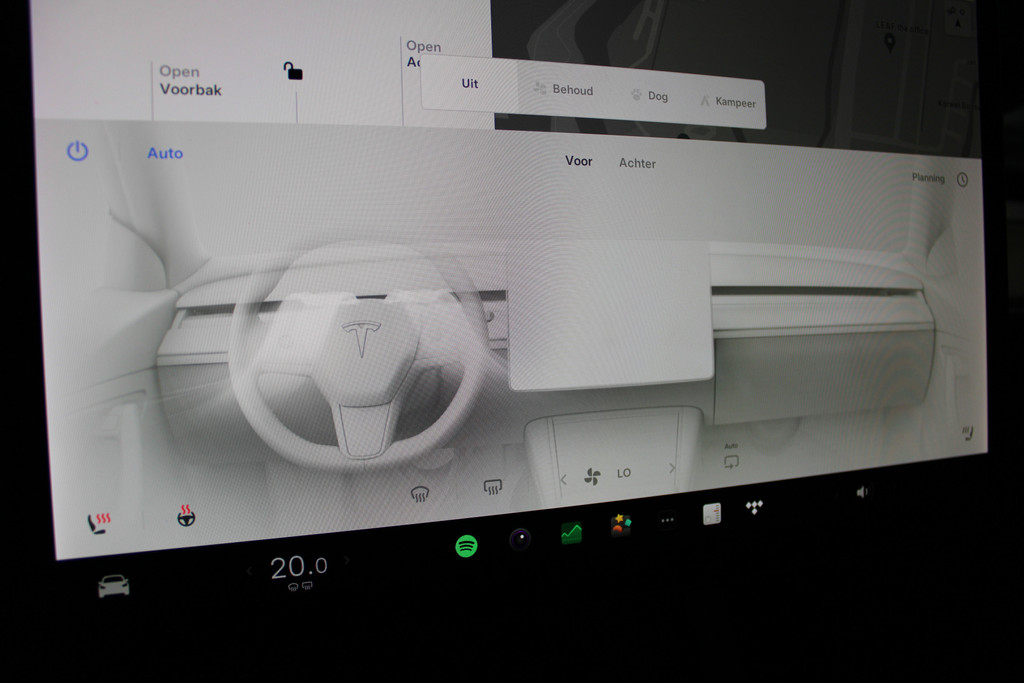Open Spotify
This screenshot has width=1024, height=683.
click(x=466, y=545)
